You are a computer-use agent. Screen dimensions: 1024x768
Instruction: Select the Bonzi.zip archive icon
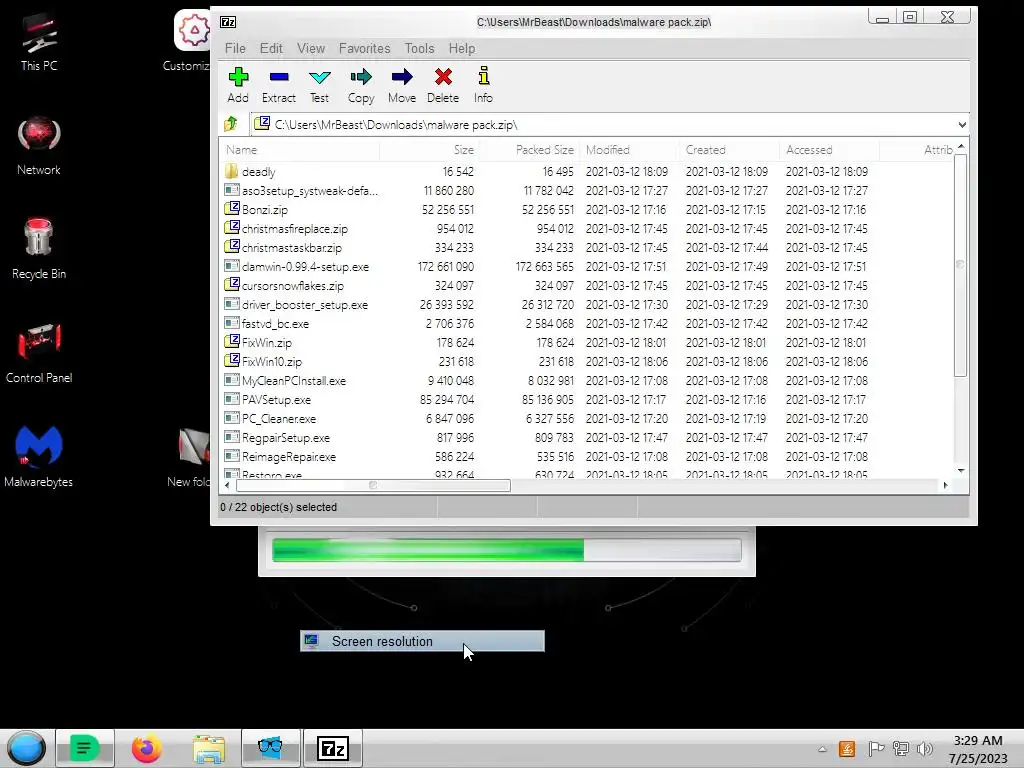pos(232,209)
